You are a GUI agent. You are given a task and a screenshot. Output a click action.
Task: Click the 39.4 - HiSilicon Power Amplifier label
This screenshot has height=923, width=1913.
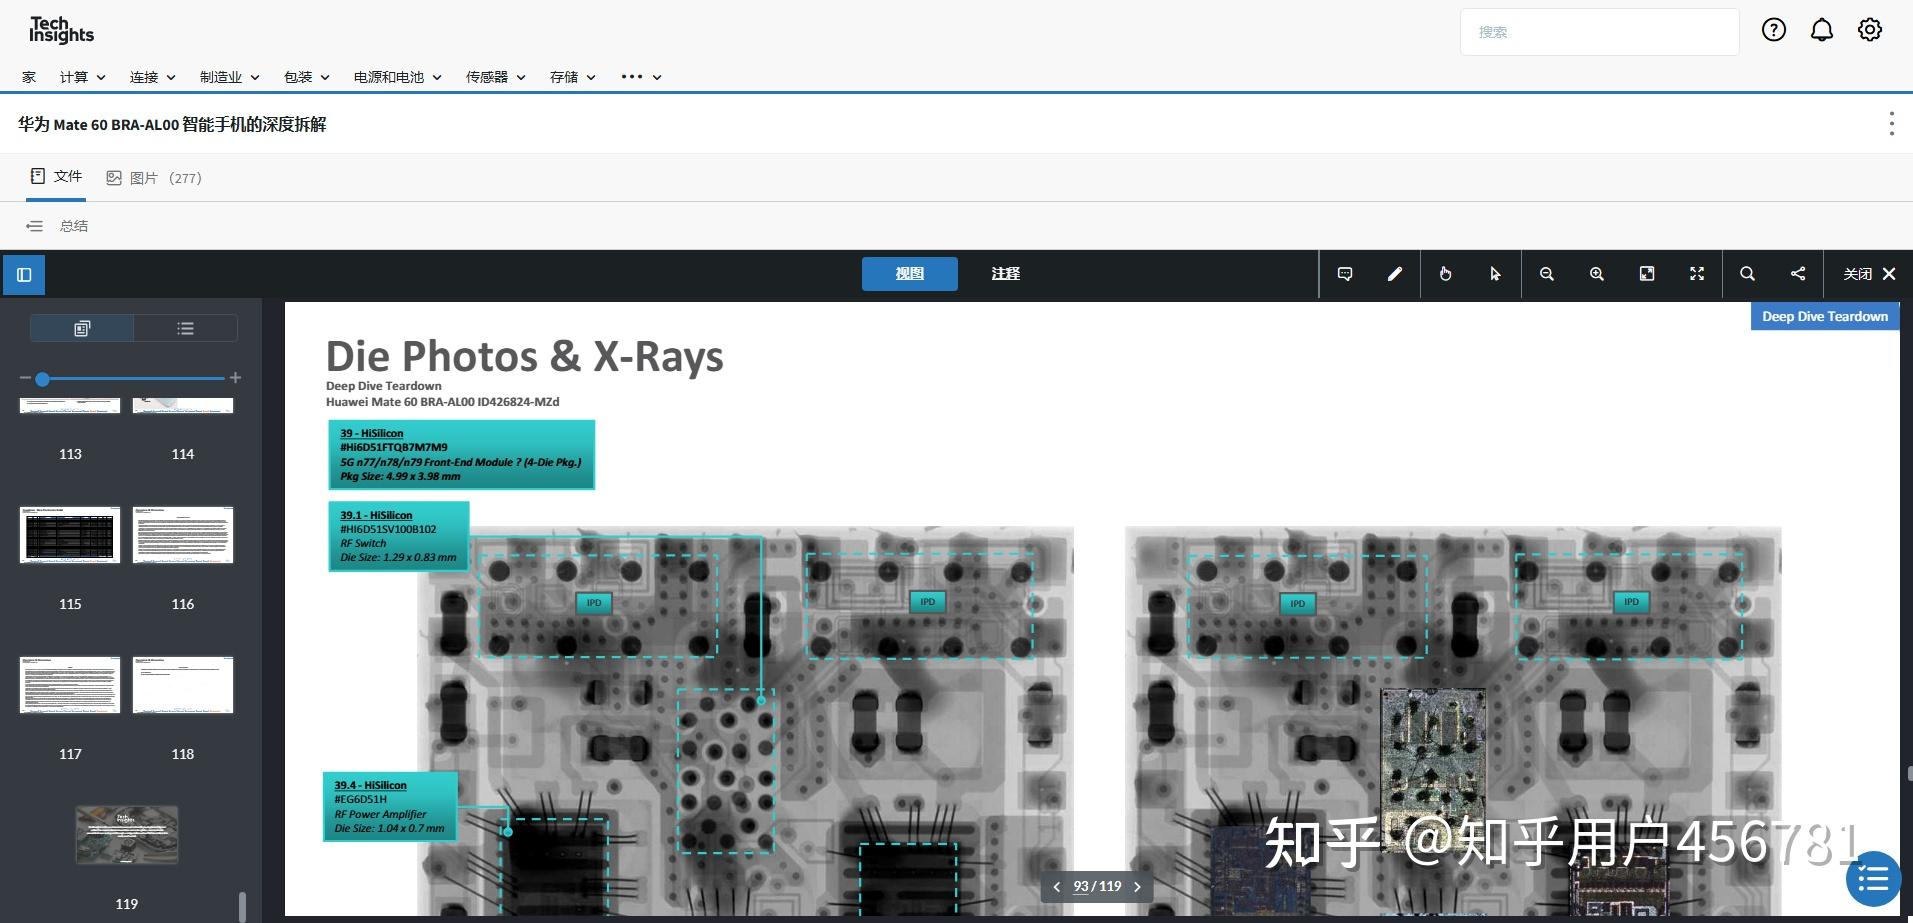[390, 806]
